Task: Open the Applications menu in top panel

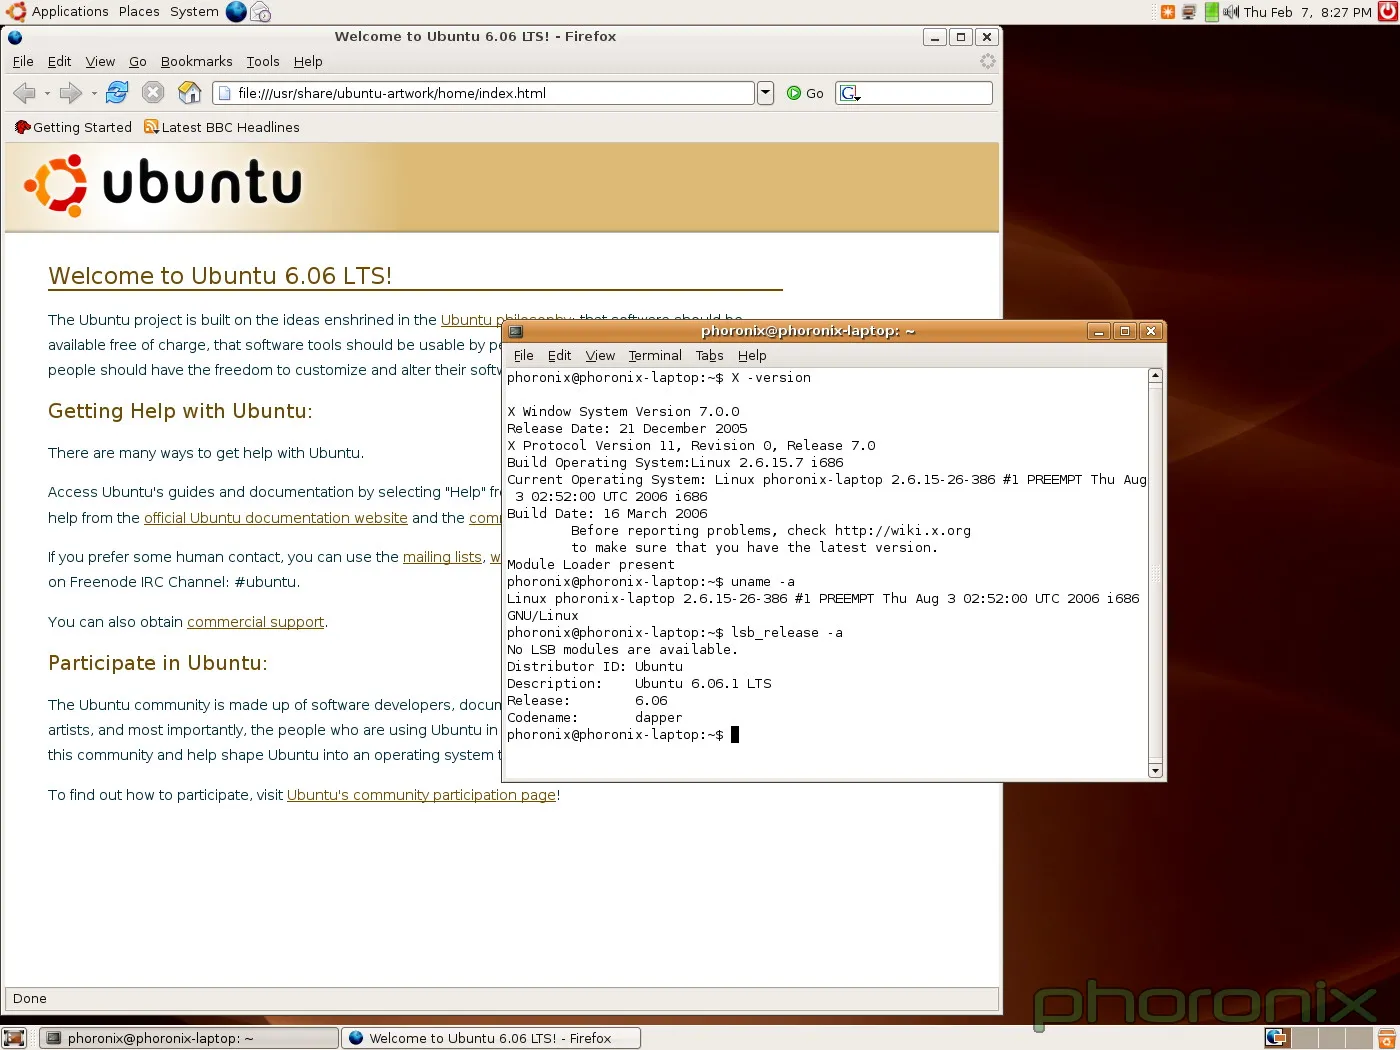Action: (x=70, y=12)
